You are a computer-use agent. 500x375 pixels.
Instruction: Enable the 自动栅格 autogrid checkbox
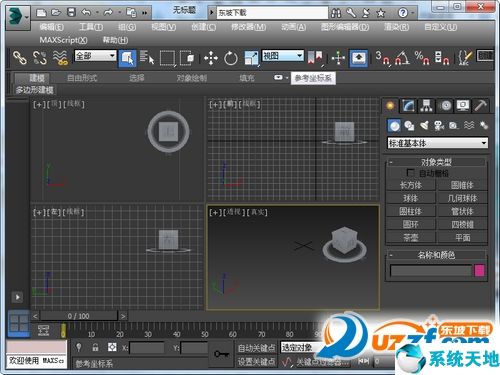point(411,173)
